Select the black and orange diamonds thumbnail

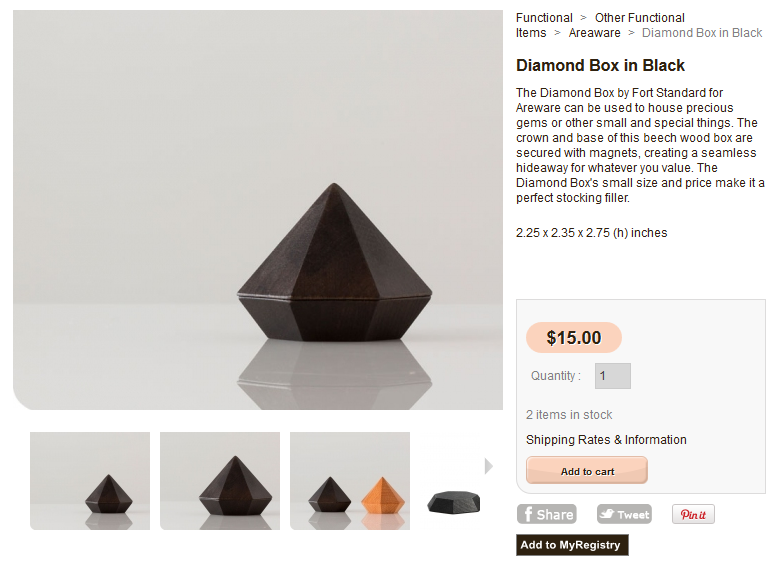point(350,481)
